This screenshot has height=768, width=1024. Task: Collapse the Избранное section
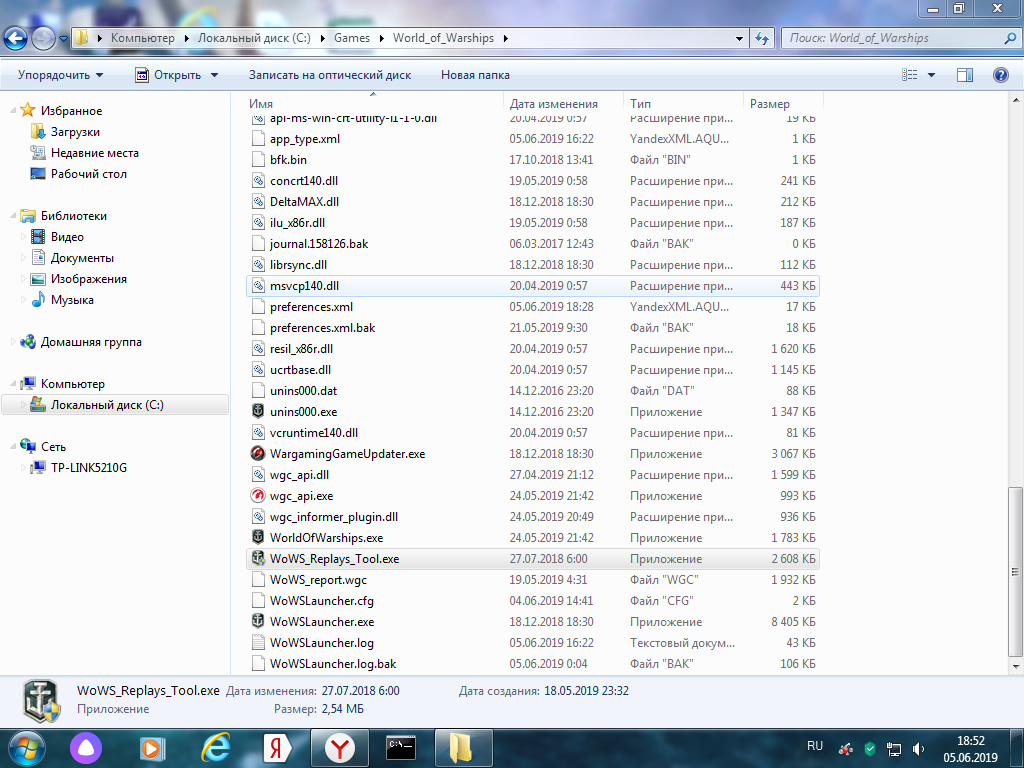(12, 110)
